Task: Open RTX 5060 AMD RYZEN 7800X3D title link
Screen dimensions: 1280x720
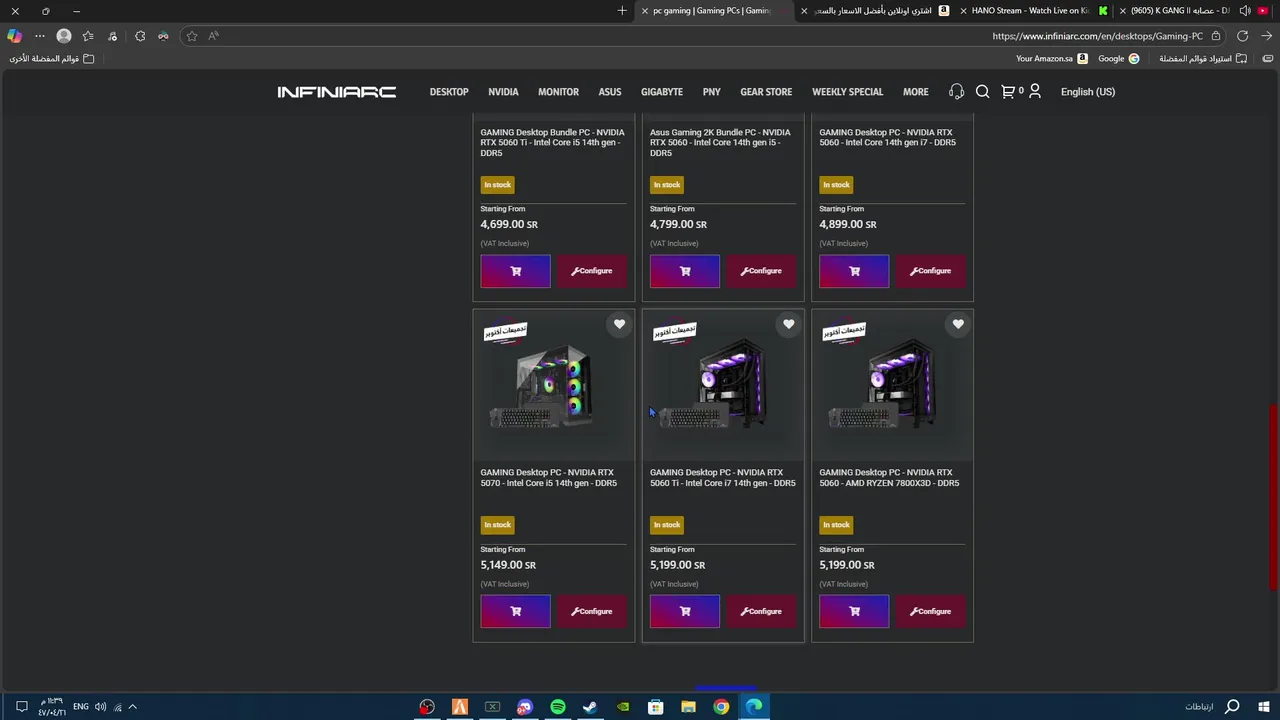Action: coord(889,478)
